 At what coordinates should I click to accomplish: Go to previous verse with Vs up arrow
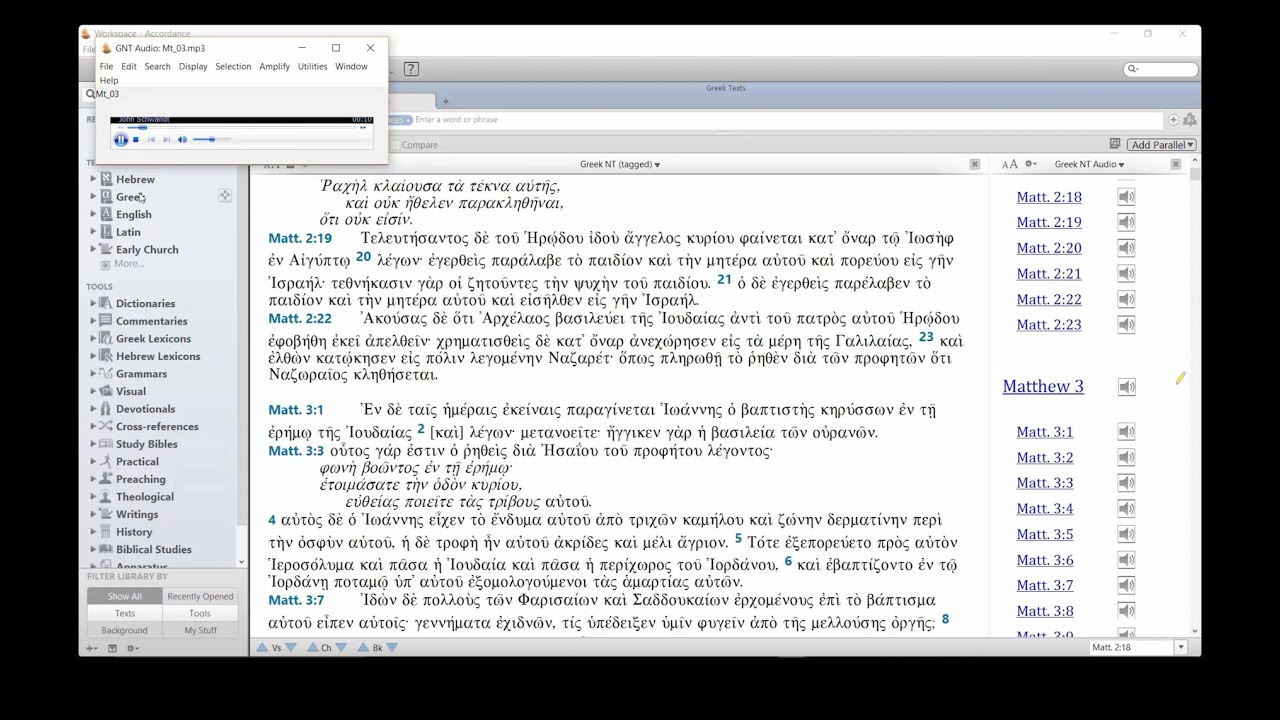[x=262, y=648]
